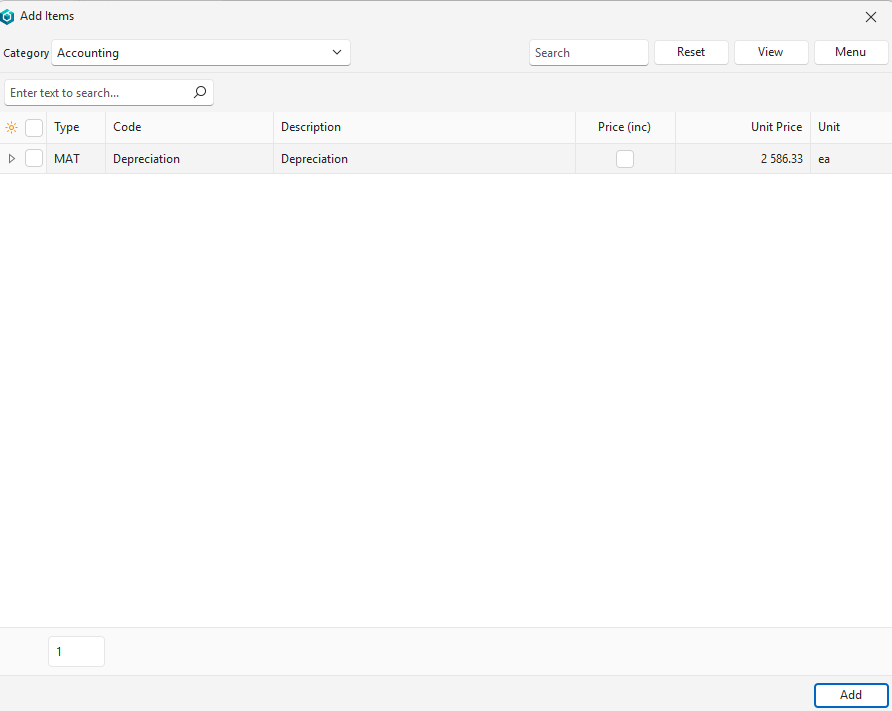Sort by the Code column header
The width and height of the screenshot is (892, 711).
[188, 127]
